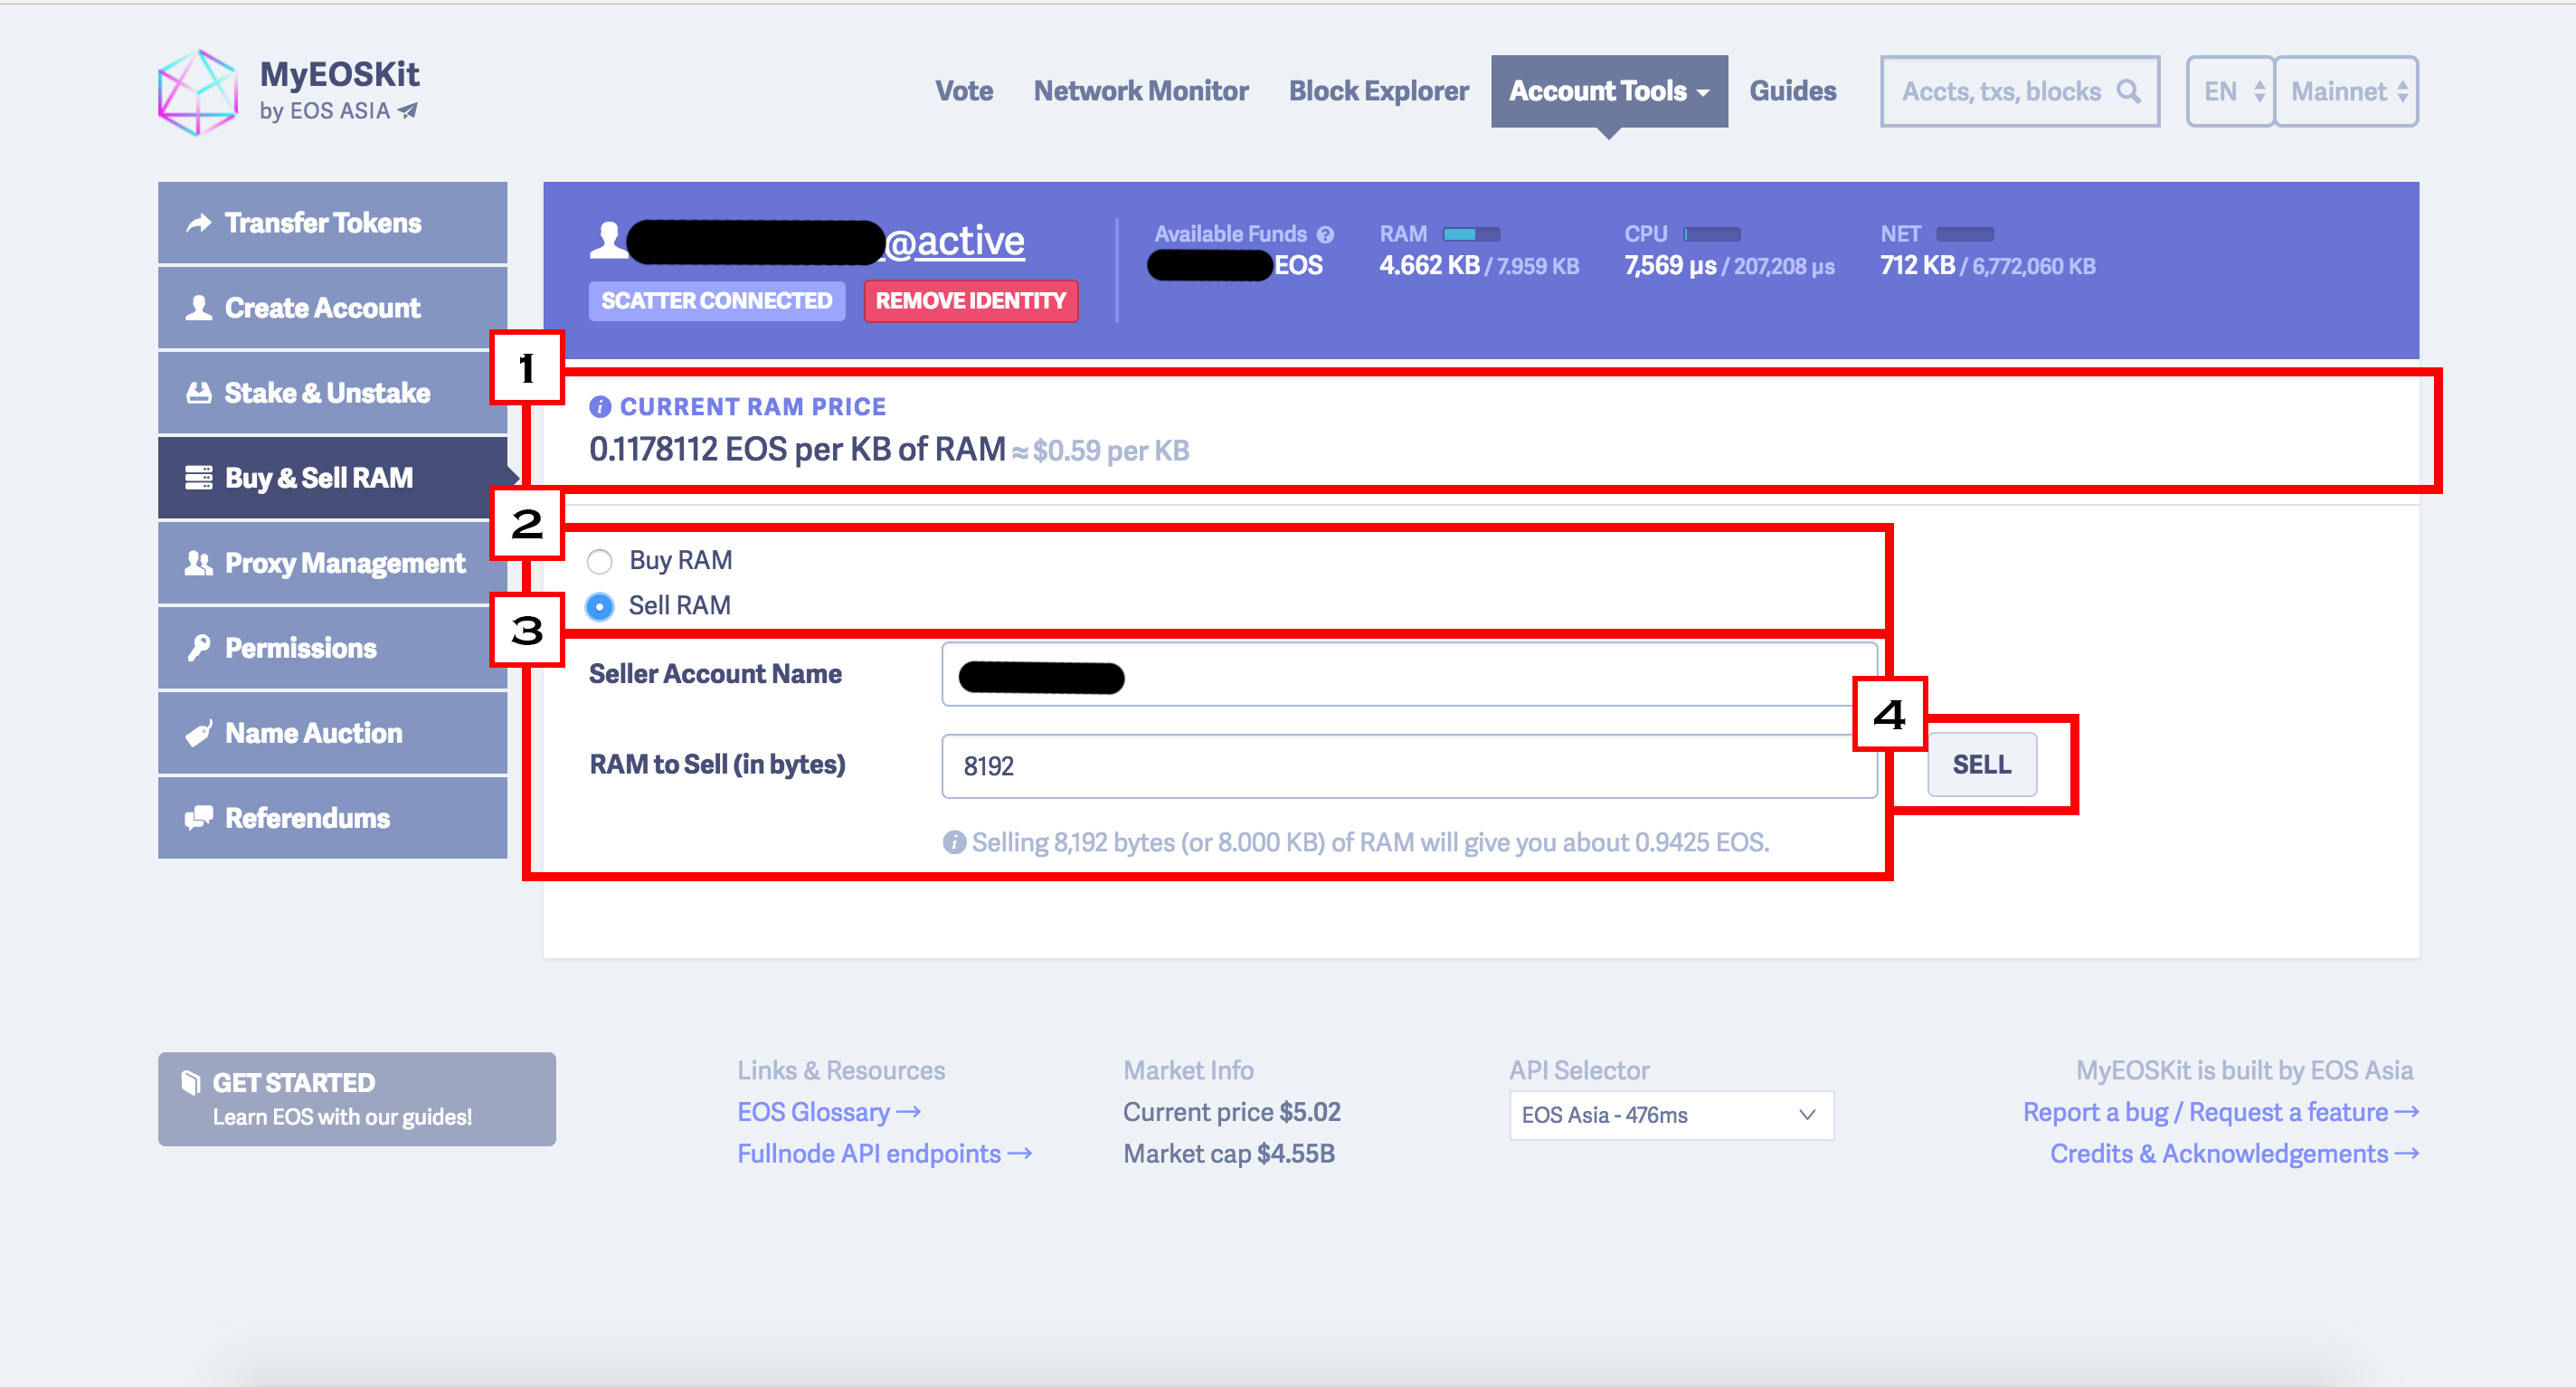Click the Permissions key icon

tap(199, 648)
